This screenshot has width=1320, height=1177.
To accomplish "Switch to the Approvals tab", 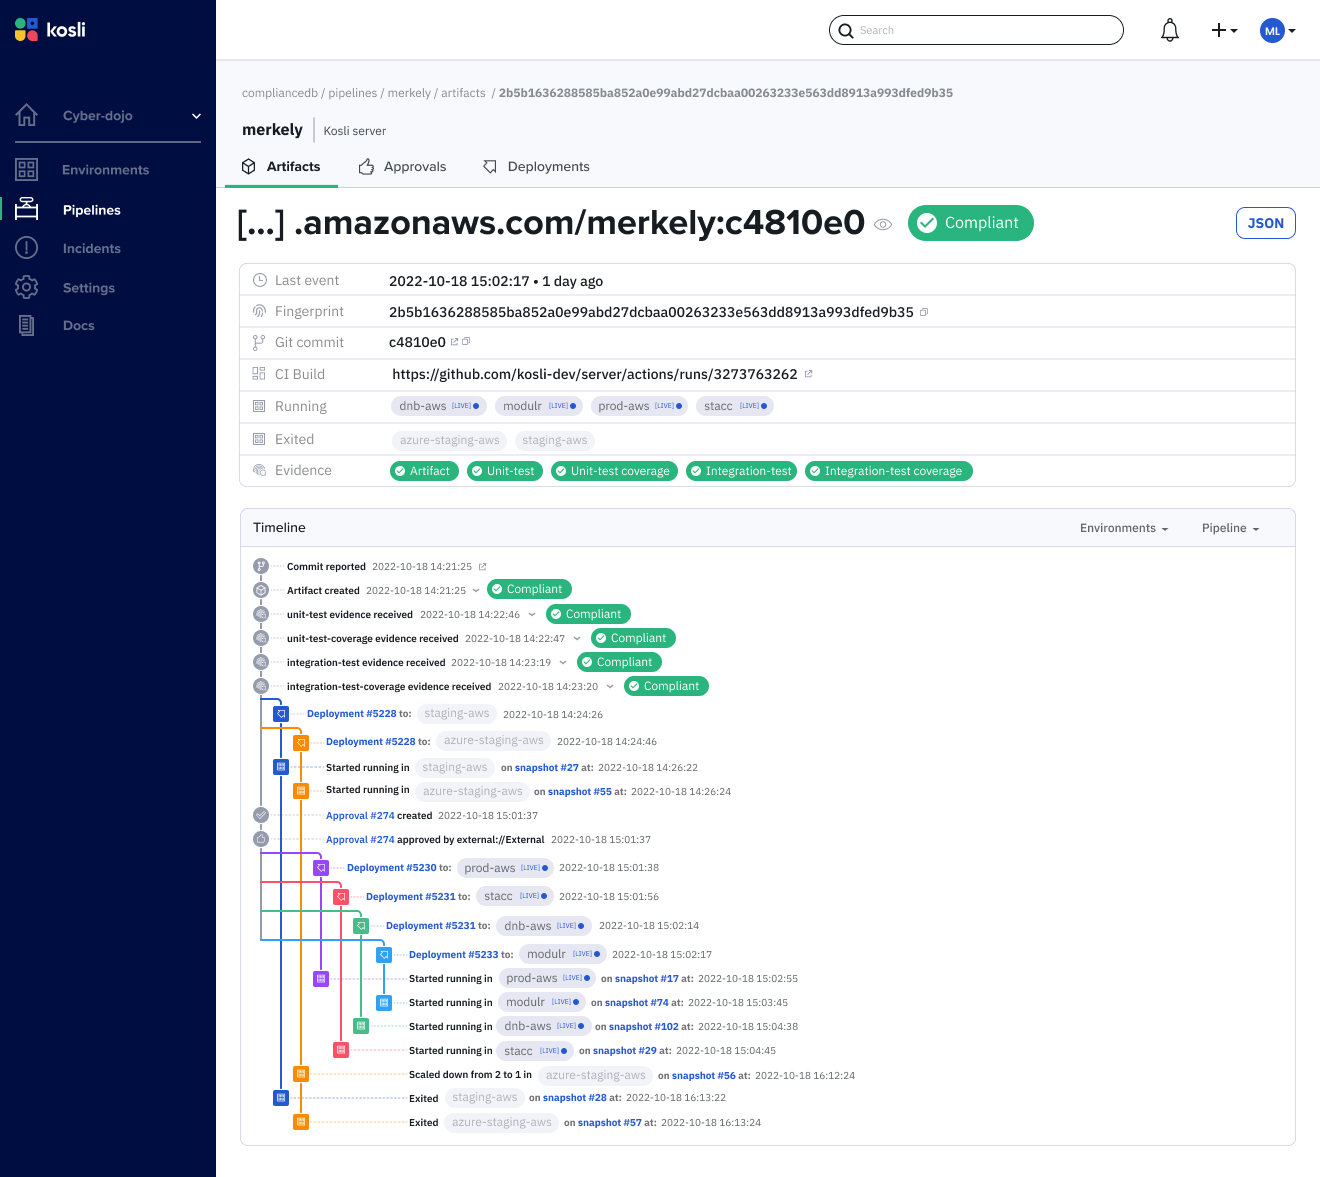I will (x=402, y=167).
